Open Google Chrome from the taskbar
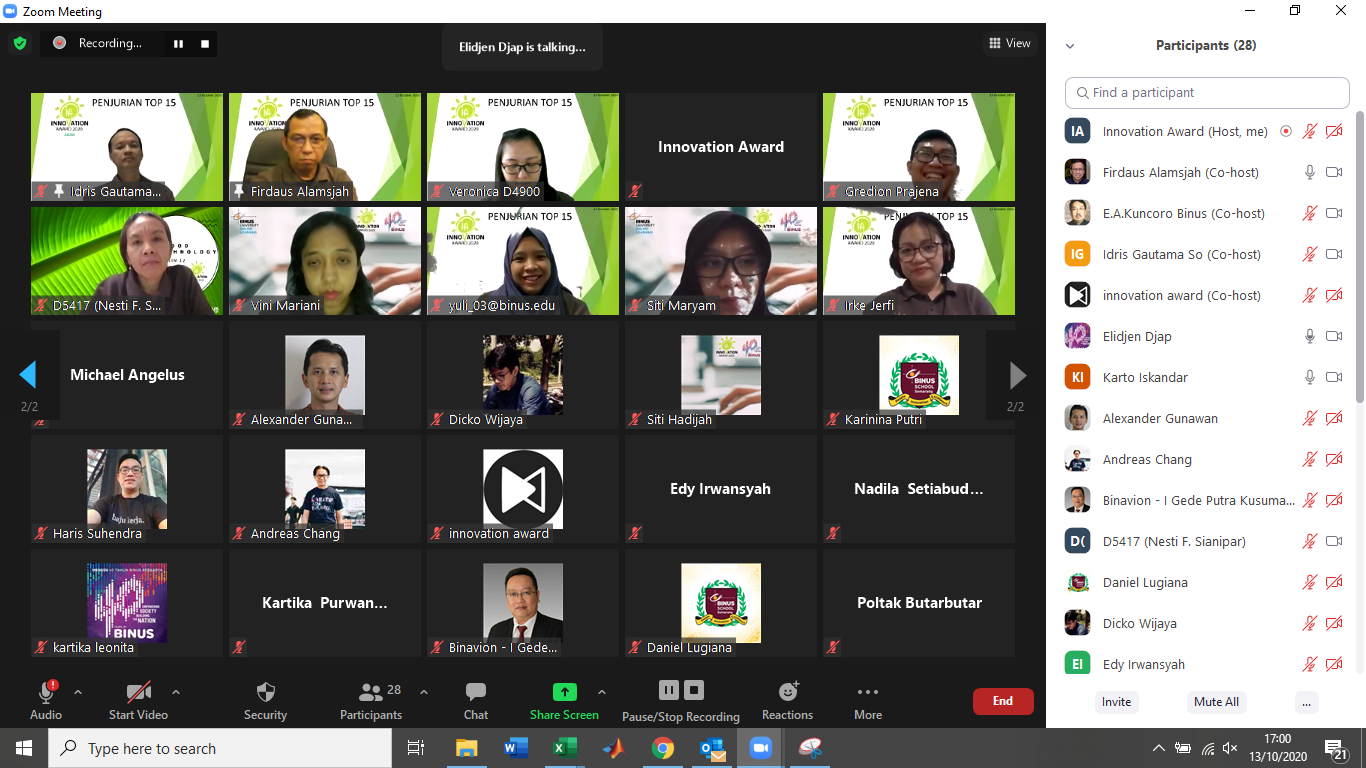Viewport: 1366px width, 768px height. click(x=662, y=748)
